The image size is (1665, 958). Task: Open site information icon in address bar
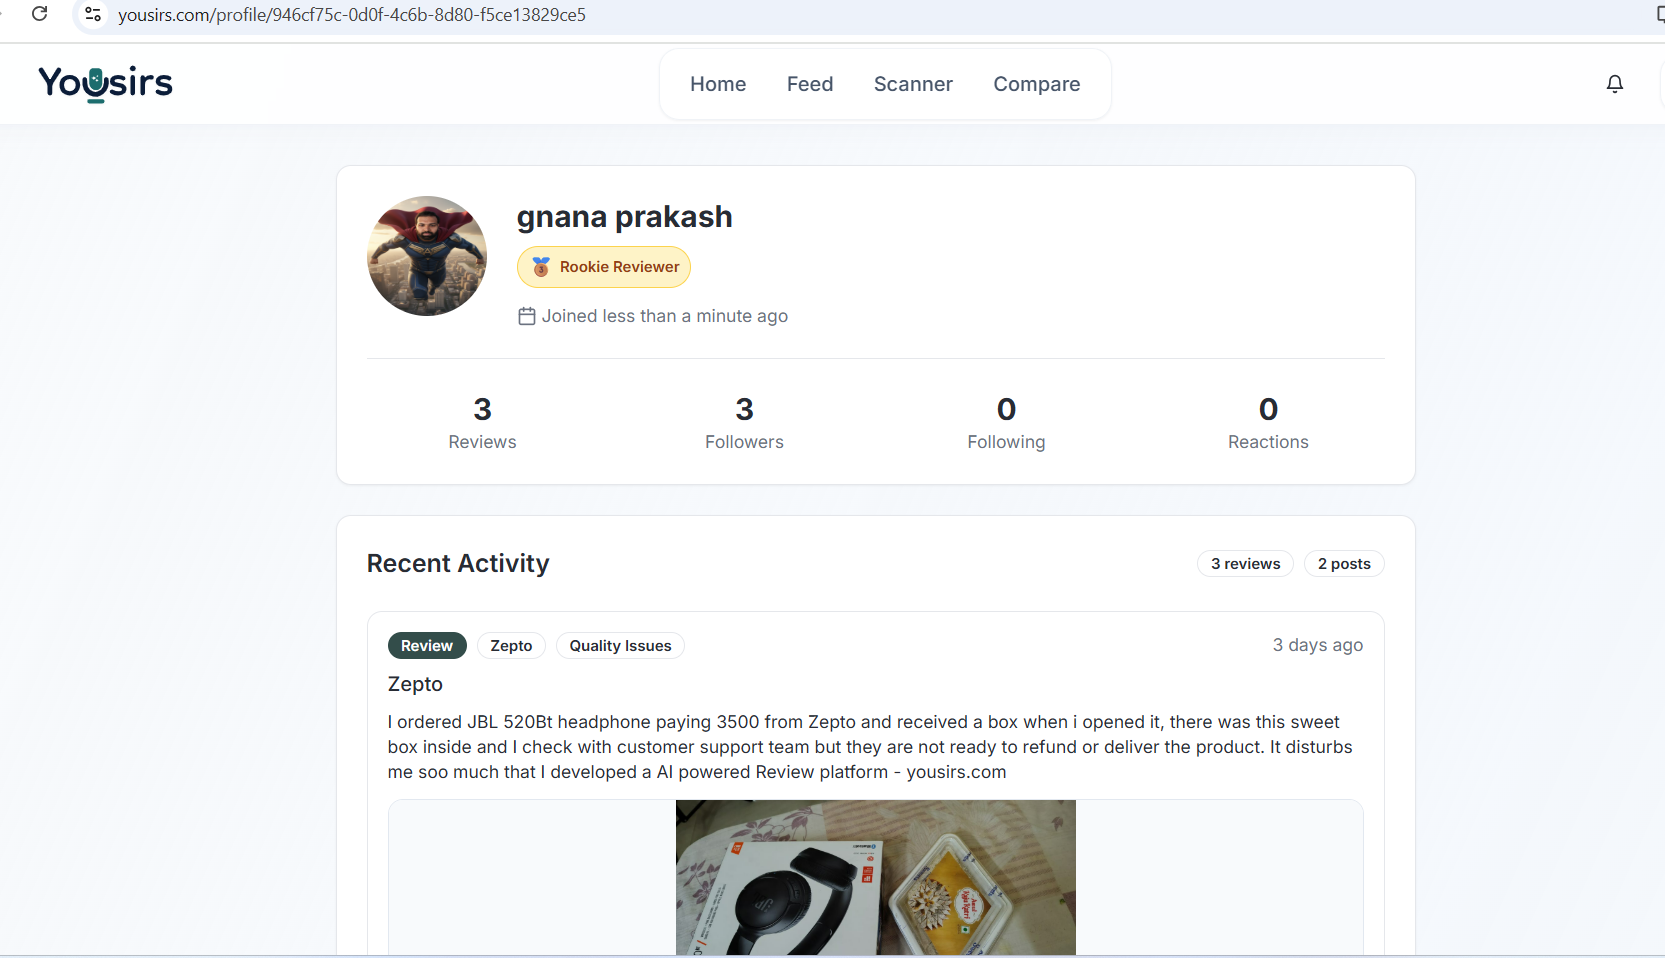[x=93, y=14]
